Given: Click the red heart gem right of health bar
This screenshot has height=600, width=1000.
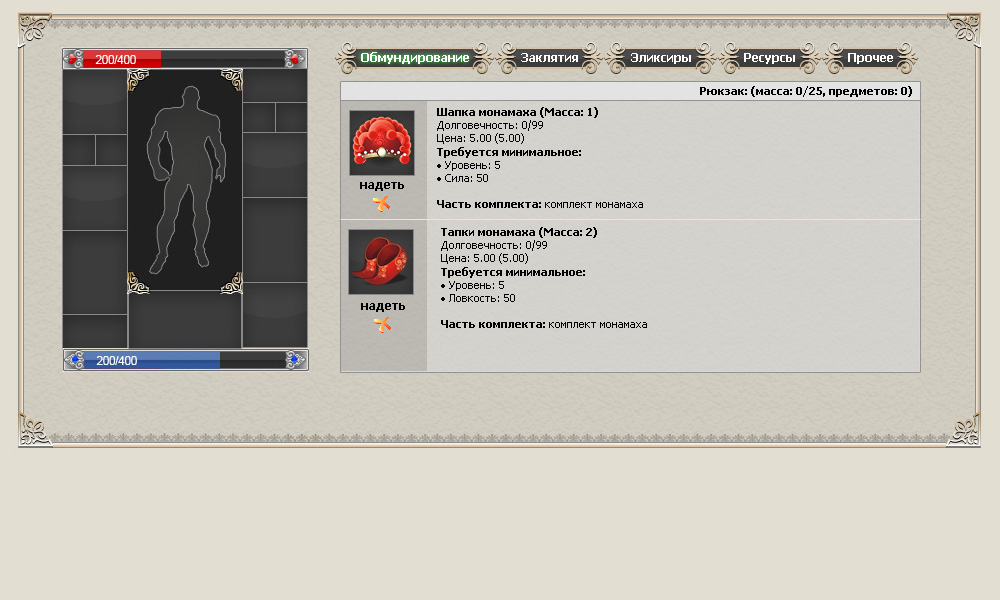Looking at the screenshot, I should [295, 59].
